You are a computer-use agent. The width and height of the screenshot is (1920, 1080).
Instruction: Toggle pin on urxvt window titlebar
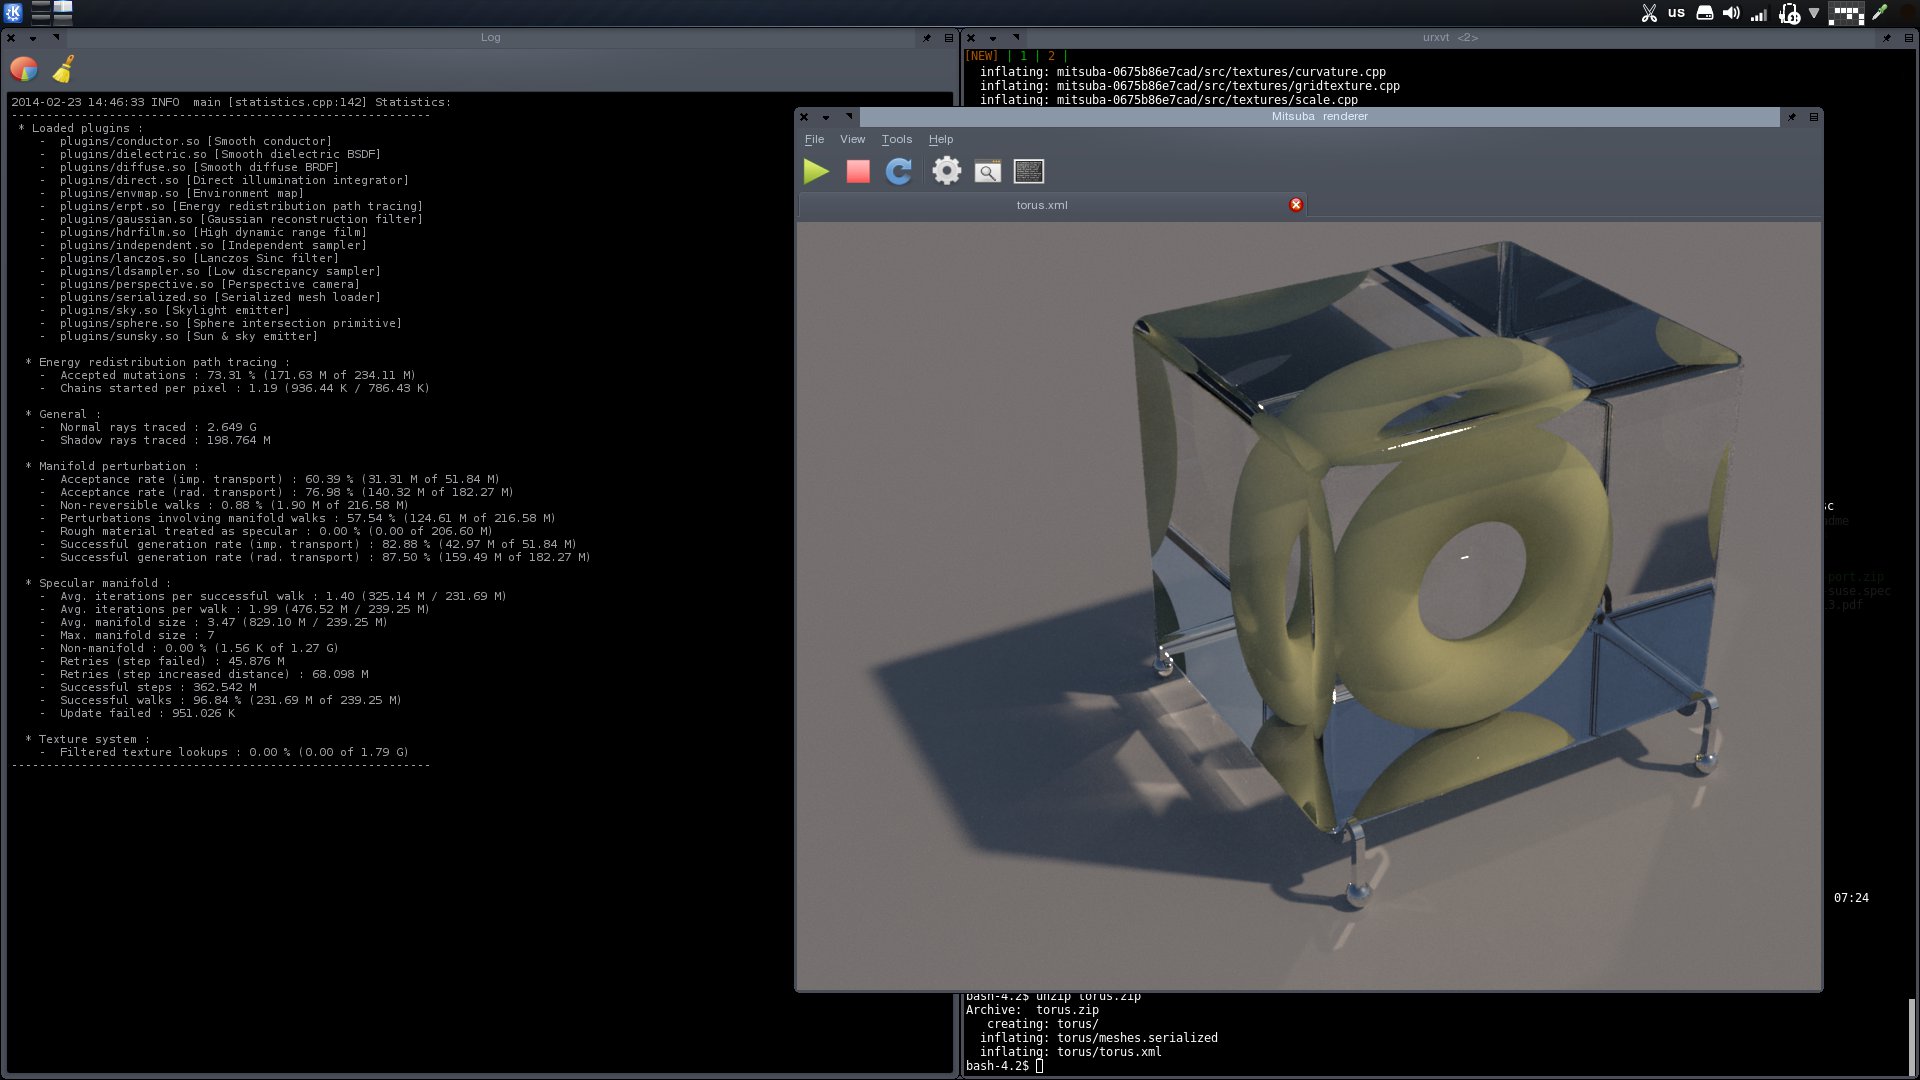pos(1887,38)
